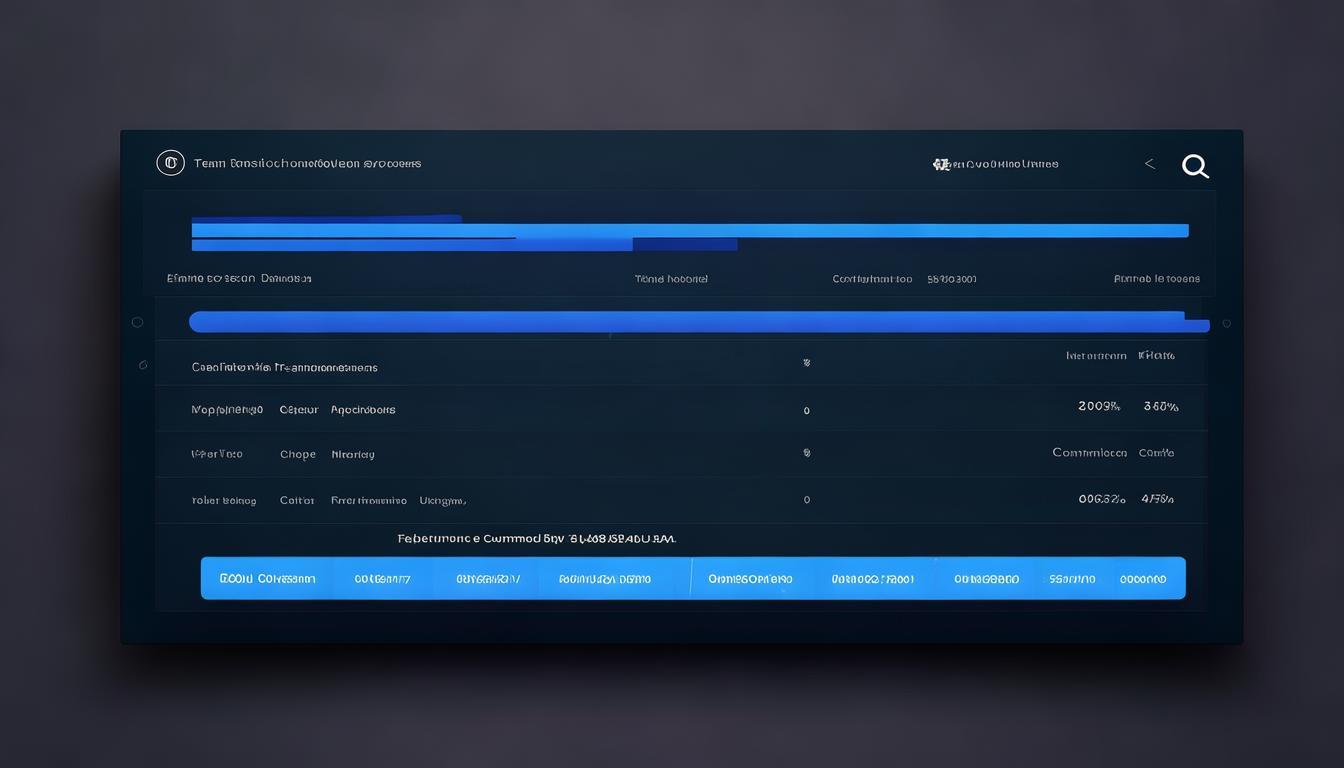Click the "Ssonno" segment in bottom blue bar
The image size is (1344, 768).
1071,579
